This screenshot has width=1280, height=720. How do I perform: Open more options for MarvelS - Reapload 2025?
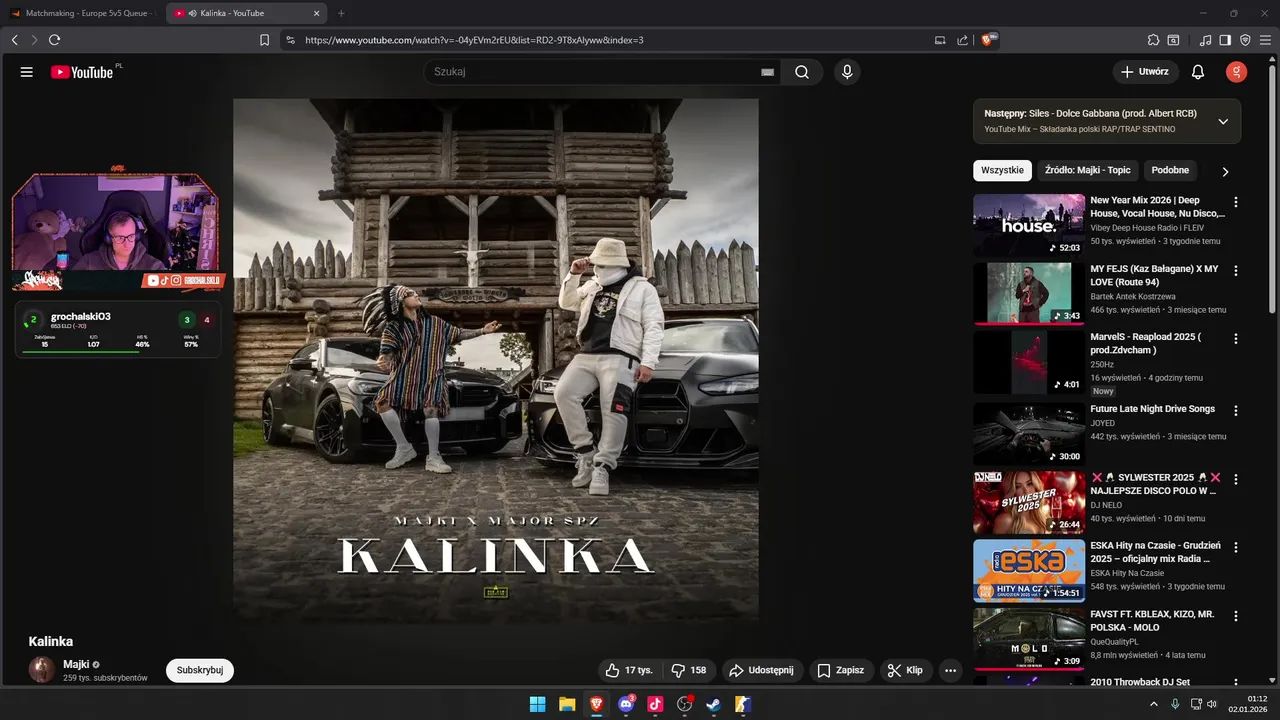pos(1236,339)
